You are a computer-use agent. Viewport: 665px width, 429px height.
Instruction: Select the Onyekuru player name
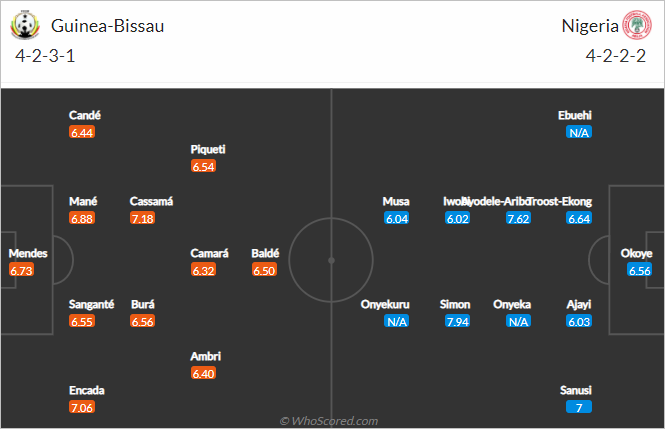tap(385, 304)
